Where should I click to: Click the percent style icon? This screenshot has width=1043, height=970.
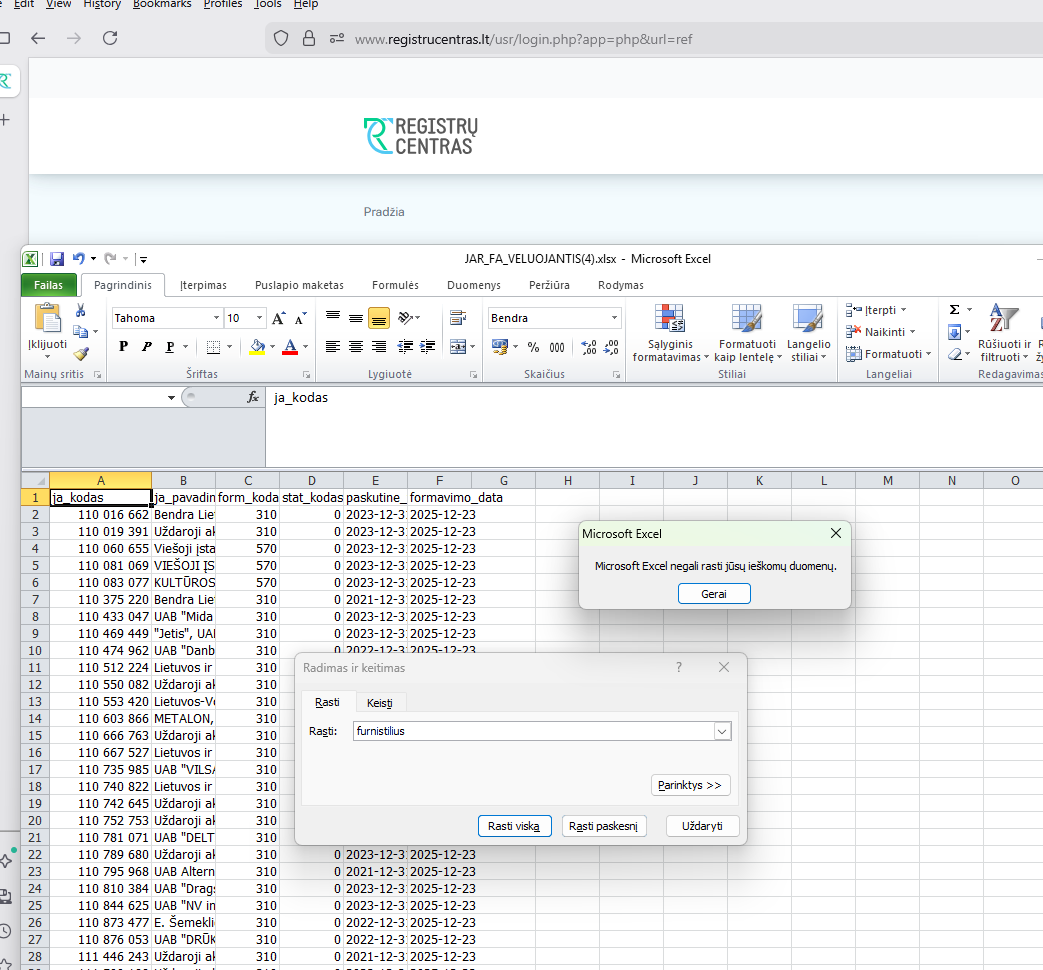[x=533, y=347]
